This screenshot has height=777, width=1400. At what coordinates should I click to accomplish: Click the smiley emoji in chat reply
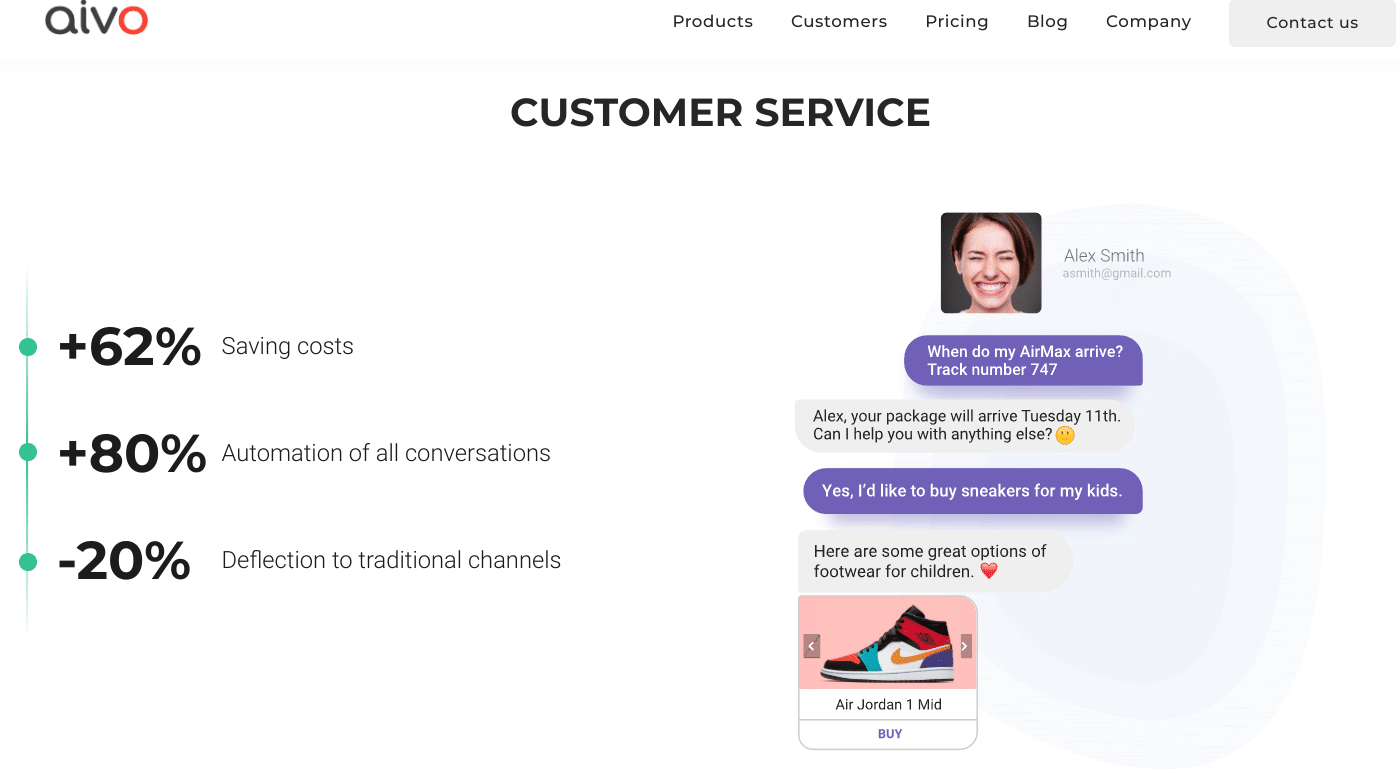1065,435
